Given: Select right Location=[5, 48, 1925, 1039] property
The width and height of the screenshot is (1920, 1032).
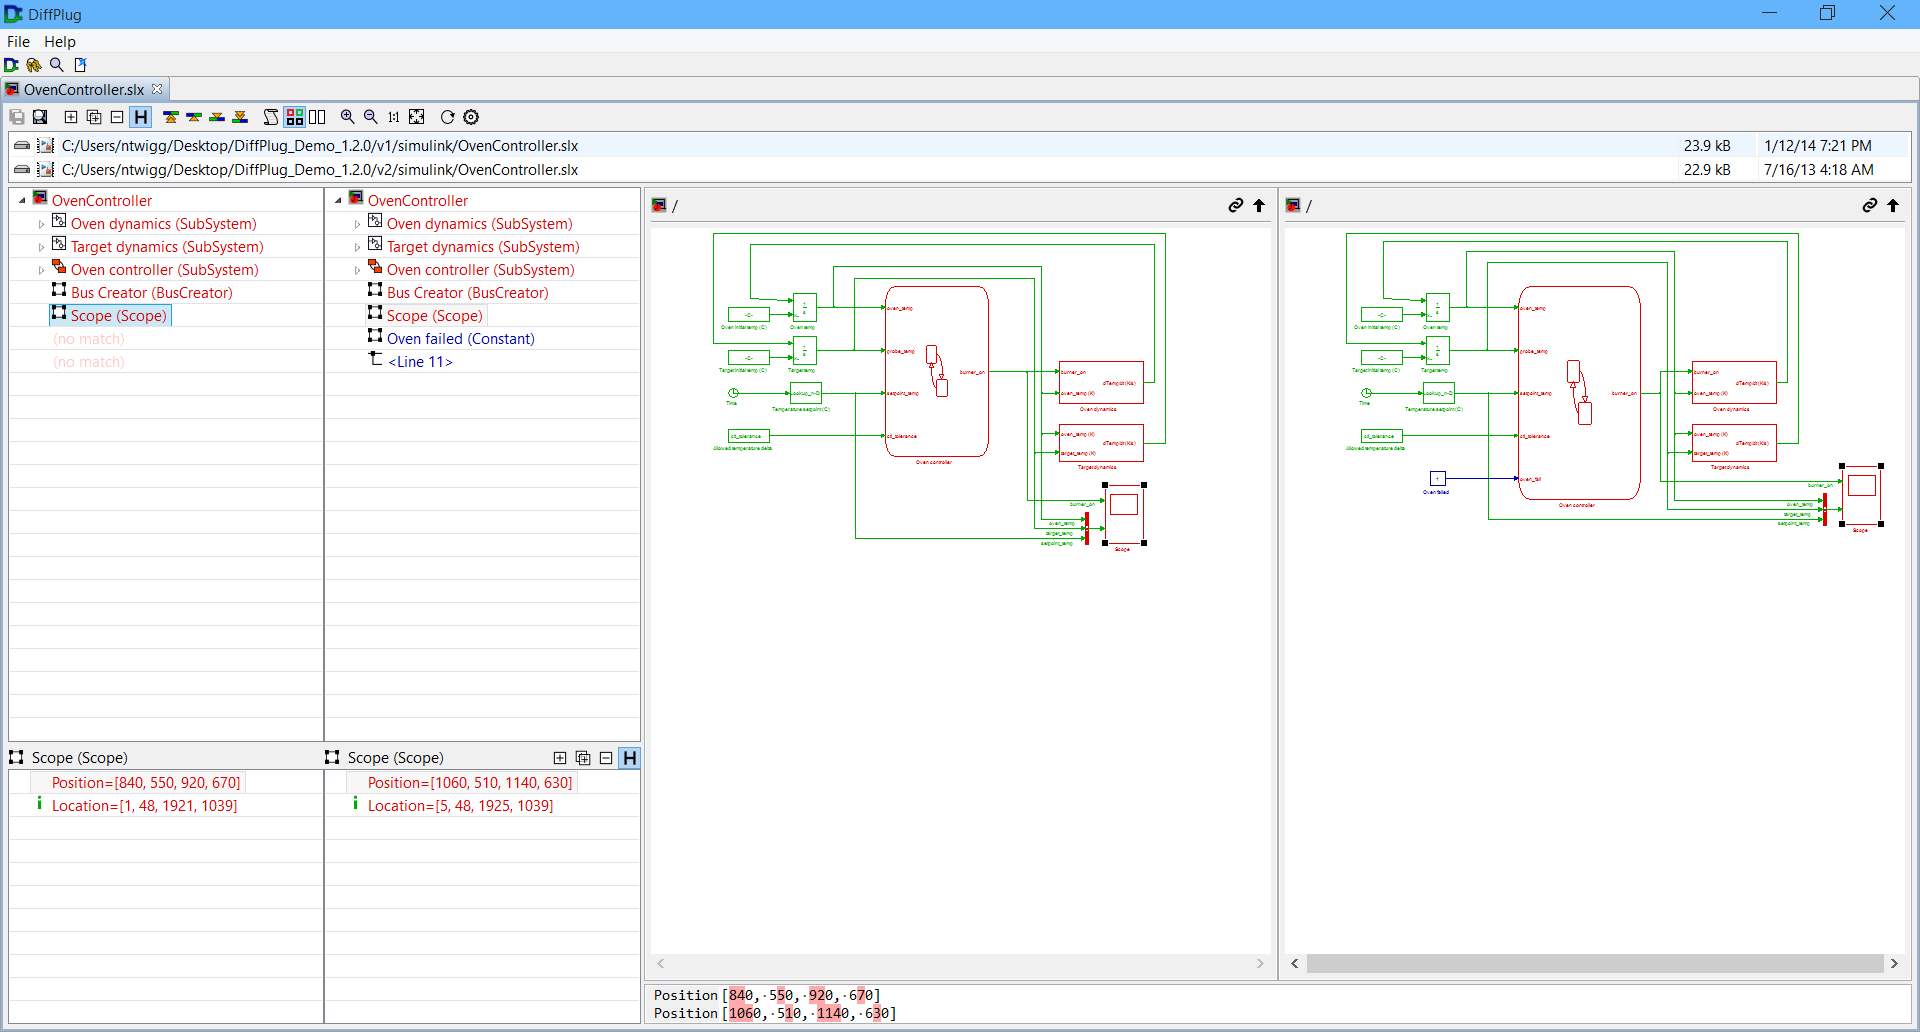Looking at the screenshot, I should coord(460,806).
